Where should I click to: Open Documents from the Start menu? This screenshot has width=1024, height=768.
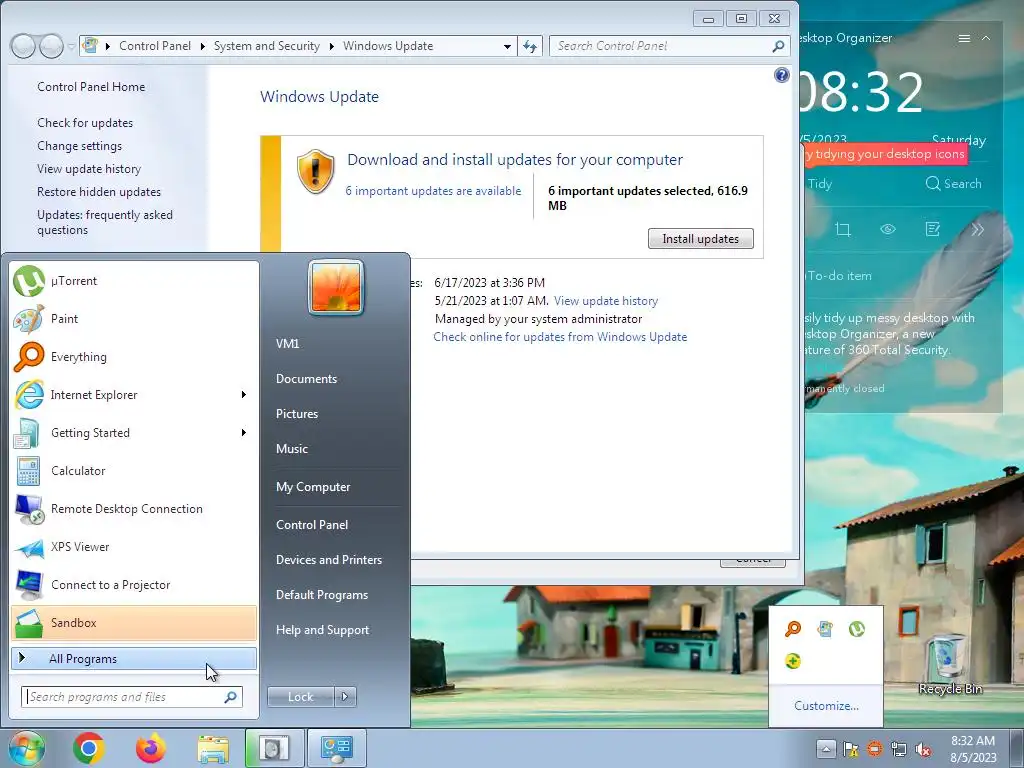(306, 379)
